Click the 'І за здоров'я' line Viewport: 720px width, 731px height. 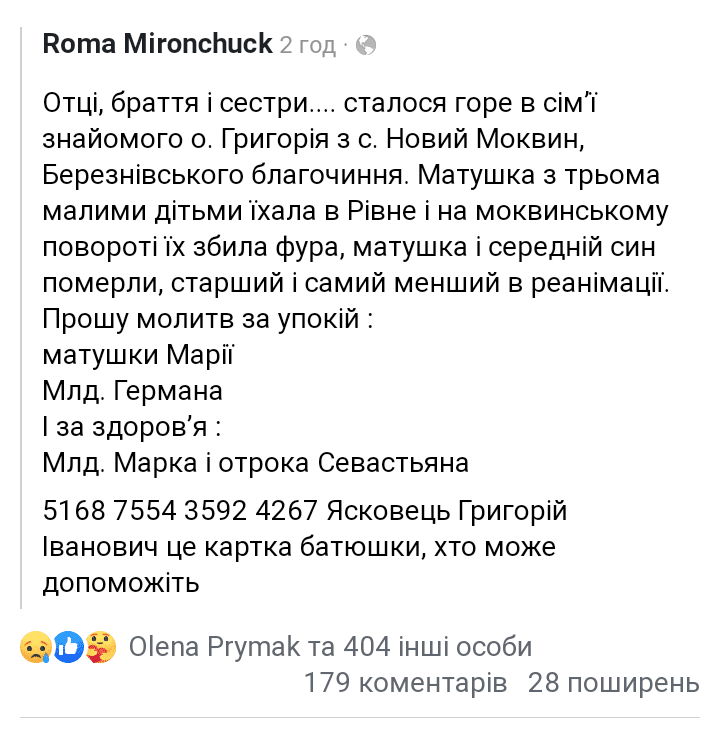pos(132,427)
